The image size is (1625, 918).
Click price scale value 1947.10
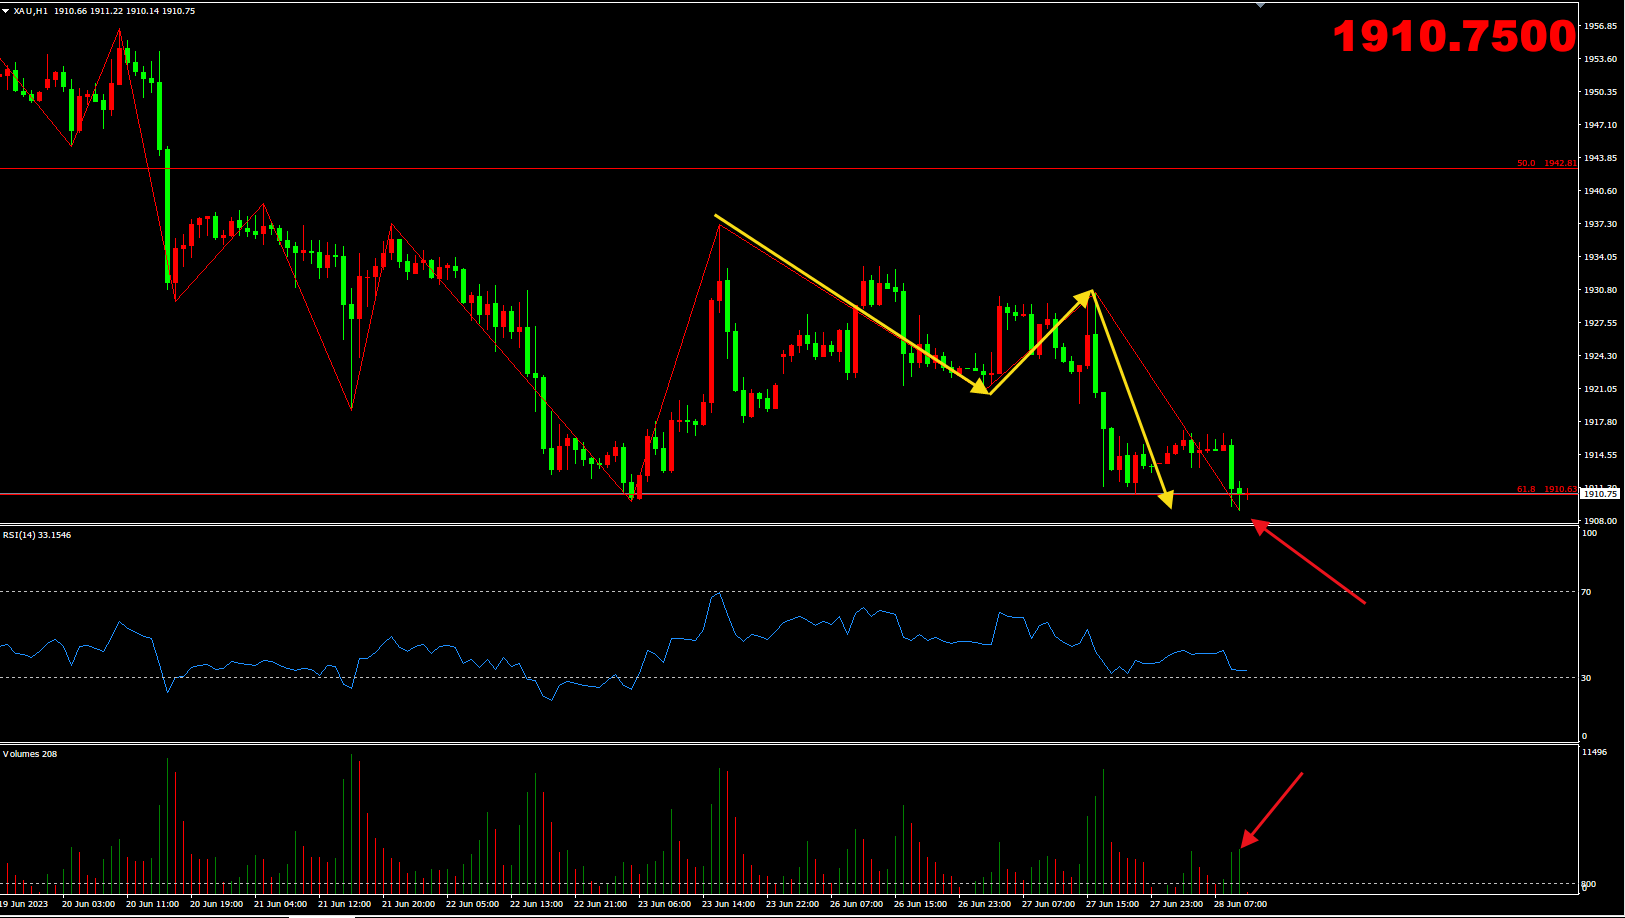pos(1600,125)
